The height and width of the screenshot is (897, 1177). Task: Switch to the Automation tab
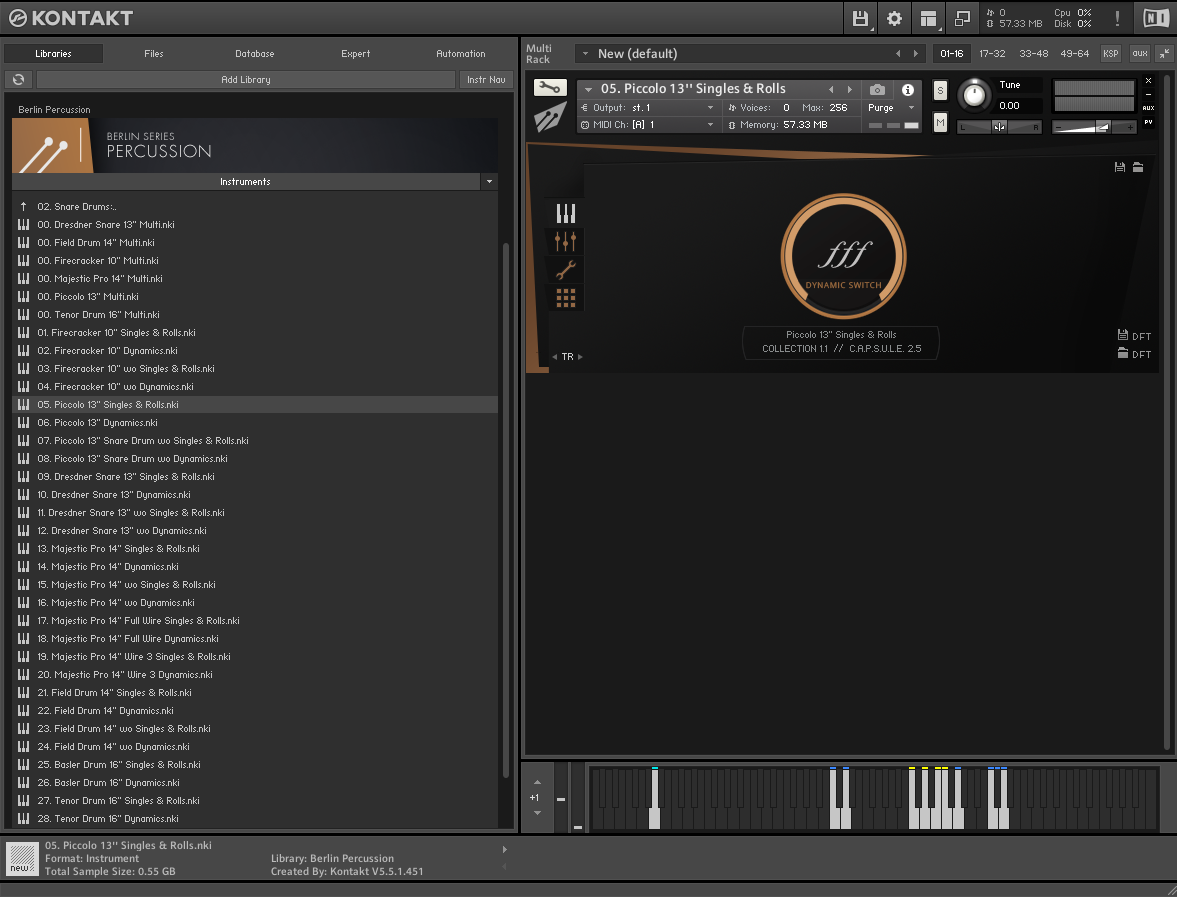click(461, 53)
